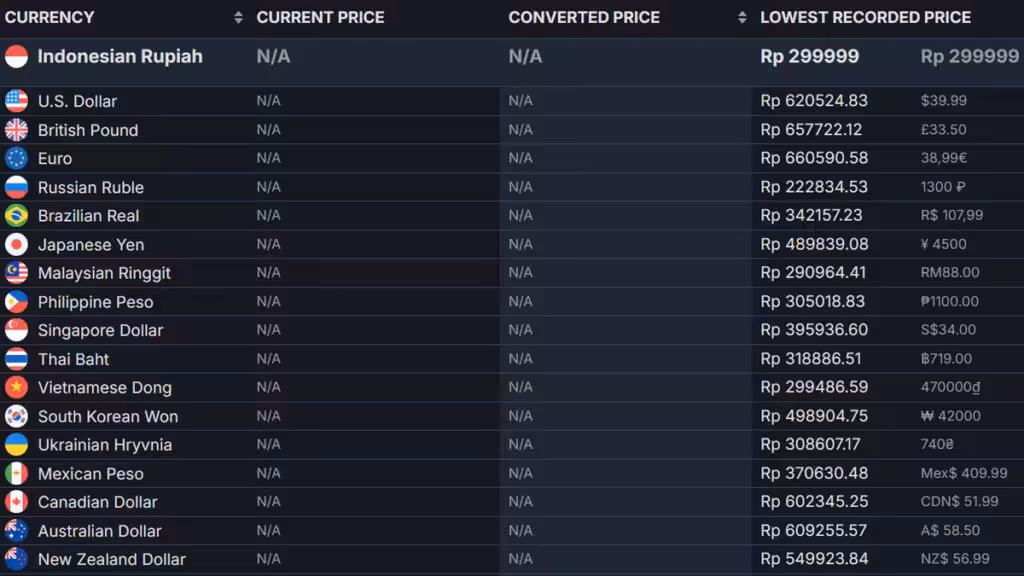Click the New Zealand Dollar NZ$ 56.99 price
Image resolution: width=1024 pixels, height=576 pixels.
(955, 559)
